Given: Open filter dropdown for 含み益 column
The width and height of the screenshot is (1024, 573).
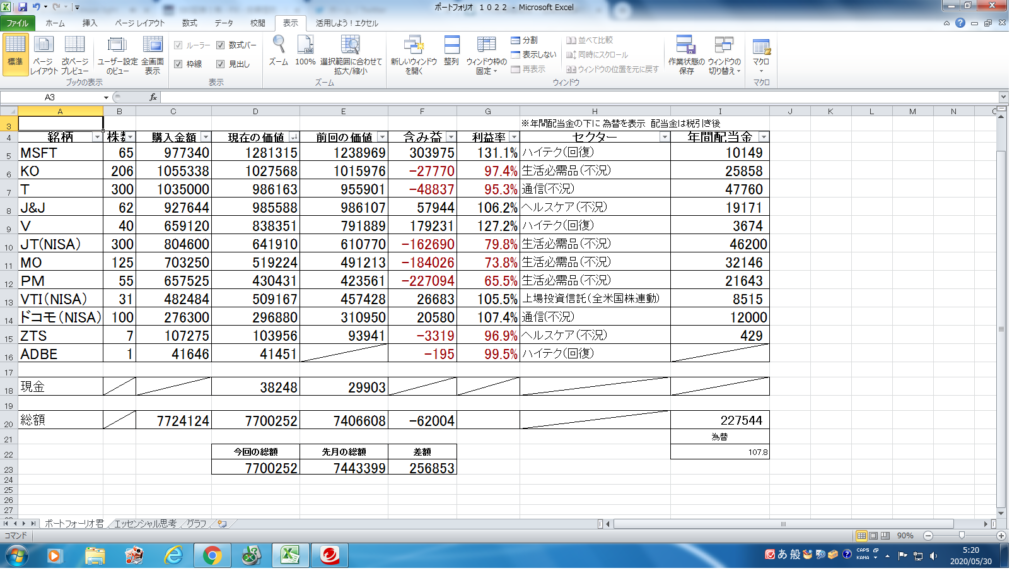Looking at the screenshot, I should tap(451, 137).
